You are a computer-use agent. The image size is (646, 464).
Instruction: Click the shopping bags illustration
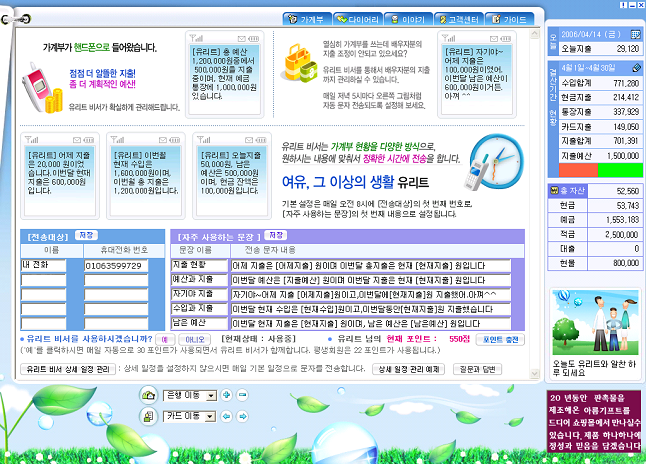299,63
